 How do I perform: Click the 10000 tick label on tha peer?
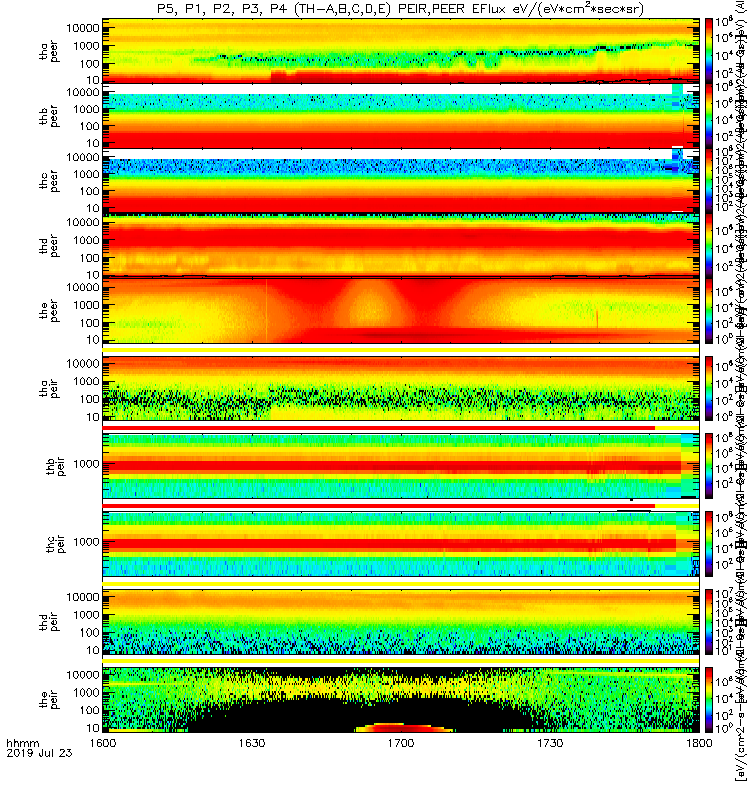tap(83, 28)
